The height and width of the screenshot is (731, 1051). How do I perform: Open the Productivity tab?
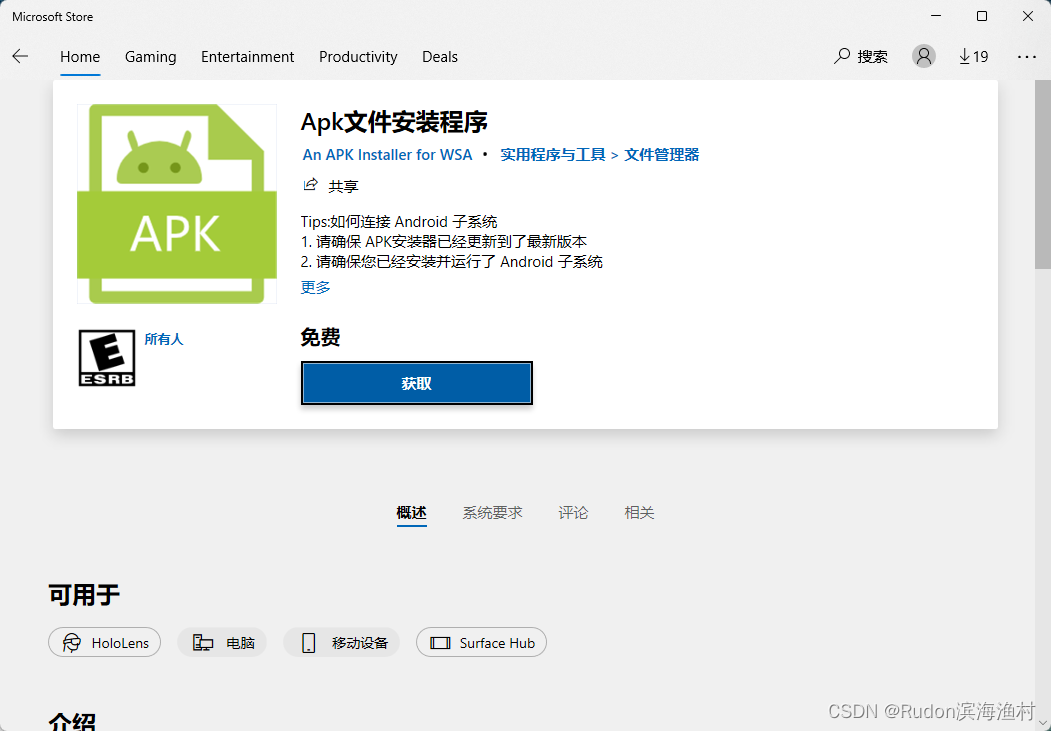pos(358,57)
